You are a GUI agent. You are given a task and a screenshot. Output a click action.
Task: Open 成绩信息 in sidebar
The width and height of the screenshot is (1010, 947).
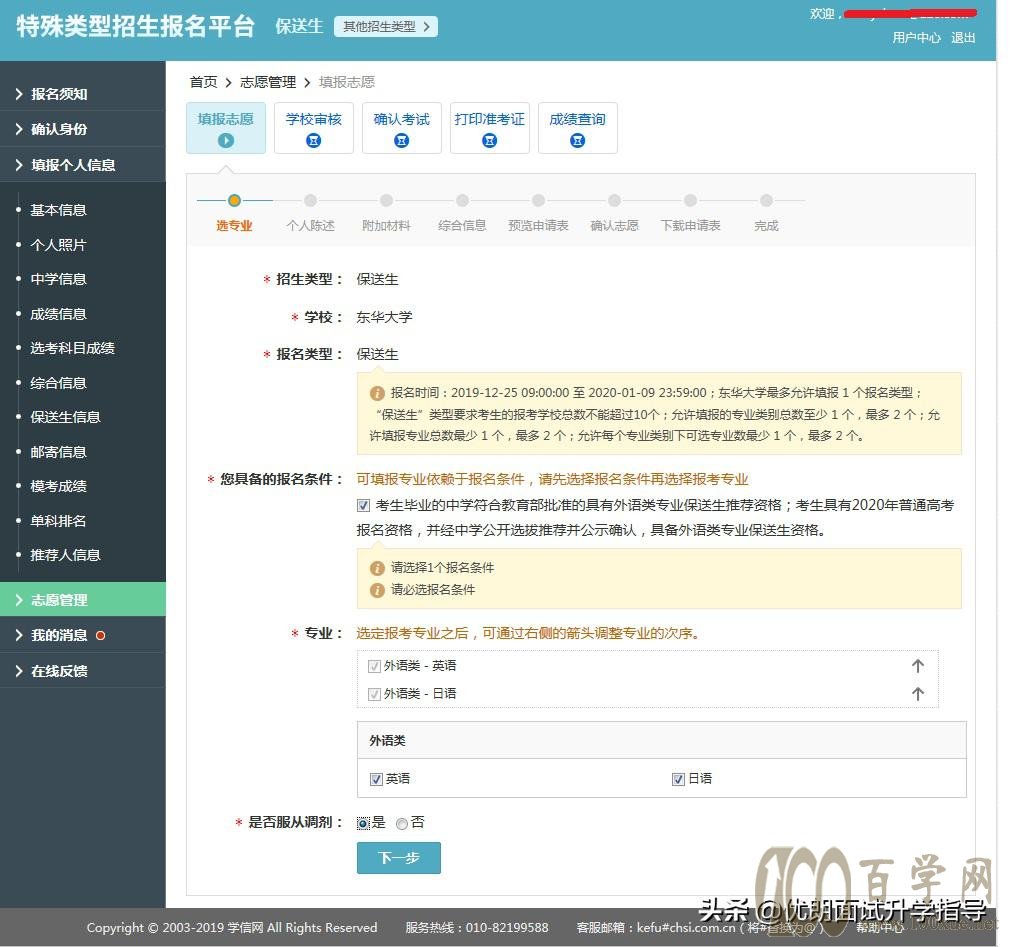tap(59, 314)
